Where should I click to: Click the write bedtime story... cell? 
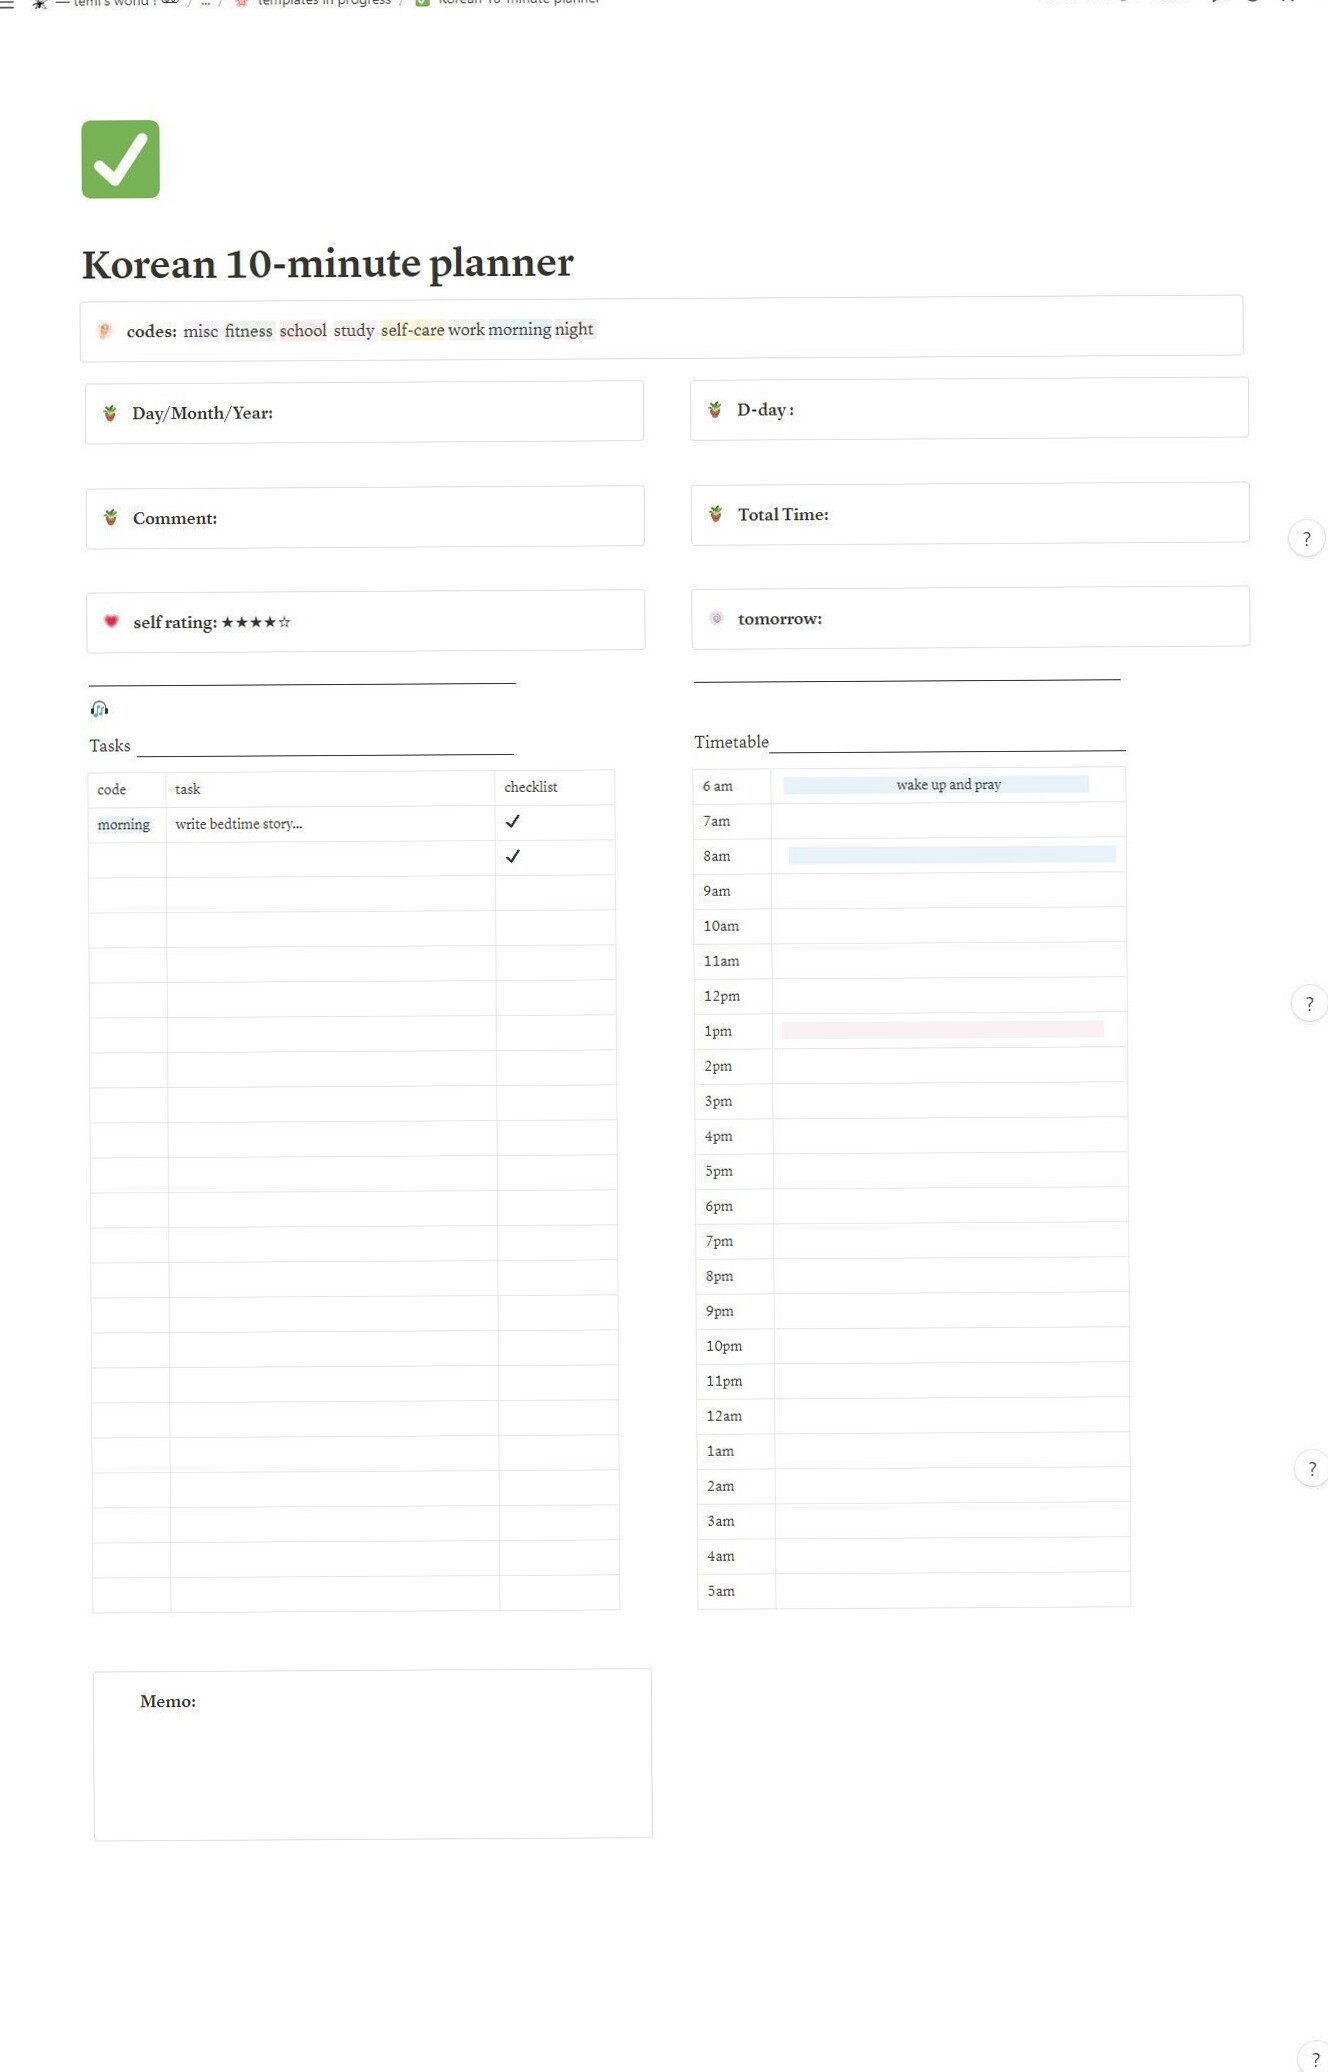(x=331, y=824)
